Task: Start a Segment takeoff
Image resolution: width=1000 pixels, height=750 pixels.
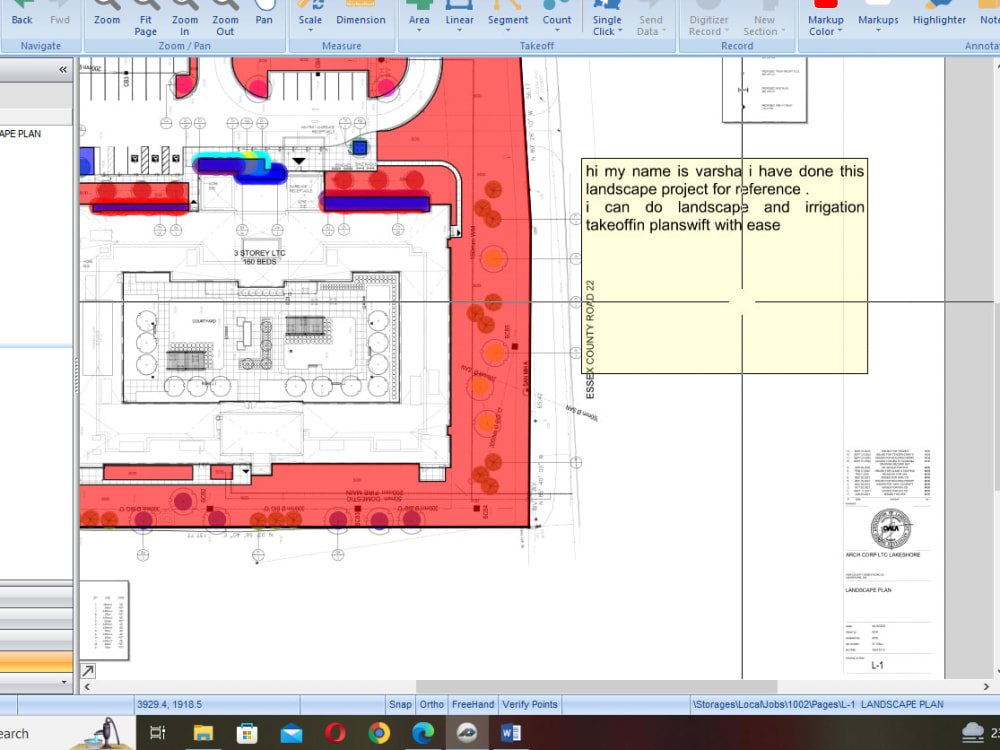Action: (508, 17)
